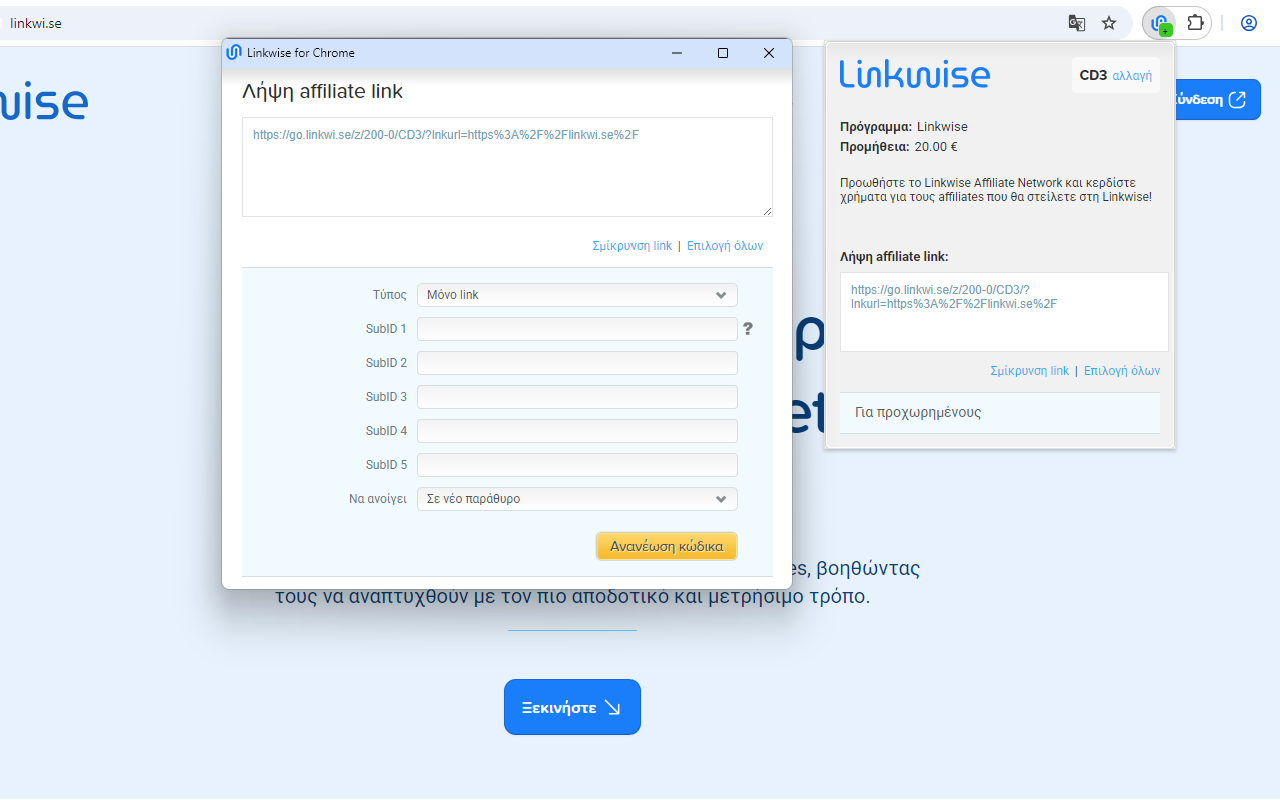Click Σμίκρυνση link in the dialog window
The height and width of the screenshot is (800, 1280).
632,246
